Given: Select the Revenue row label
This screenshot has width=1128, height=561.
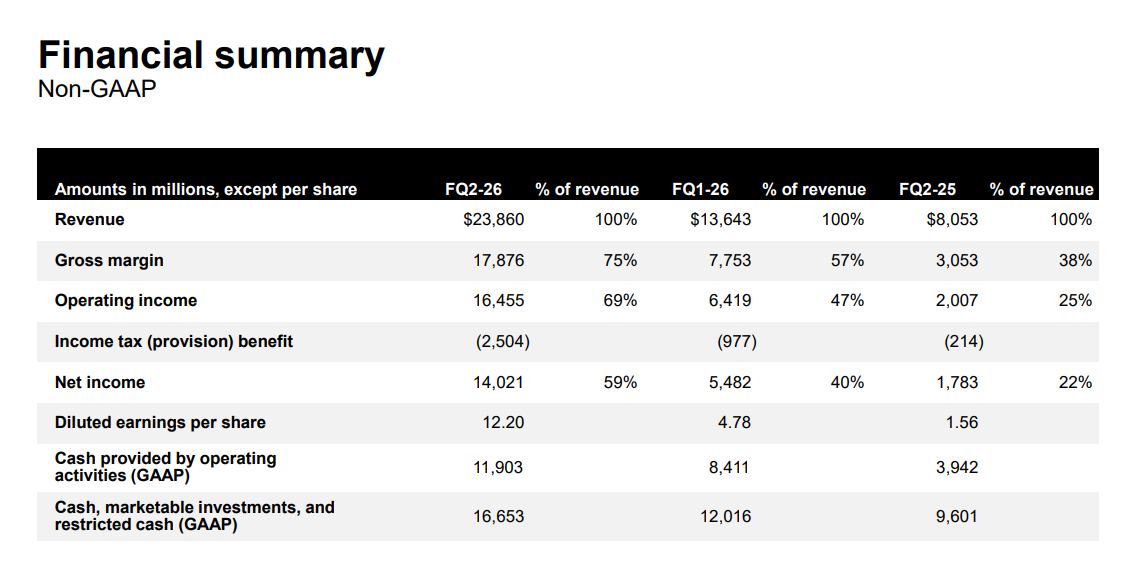Looking at the screenshot, I should 90,219.
